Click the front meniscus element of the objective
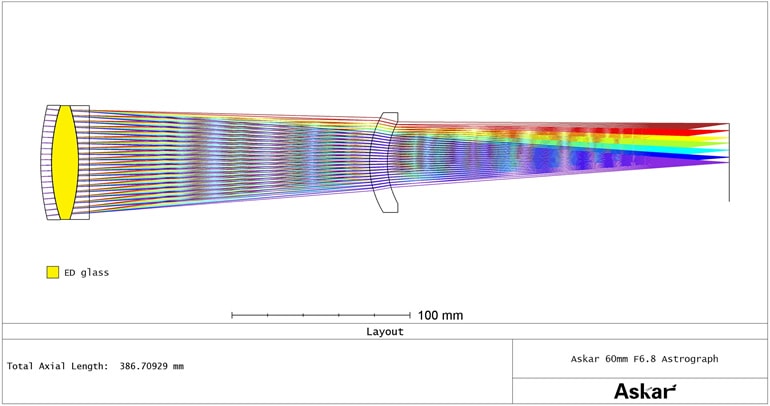Image resolution: width=770 pixels, height=406 pixels. [47, 162]
